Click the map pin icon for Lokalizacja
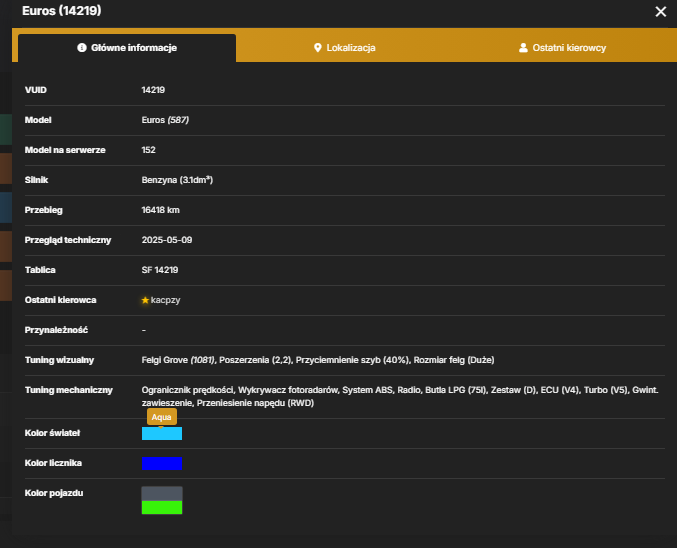Image resolution: width=677 pixels, height=548 pixels. coord(317,48)
